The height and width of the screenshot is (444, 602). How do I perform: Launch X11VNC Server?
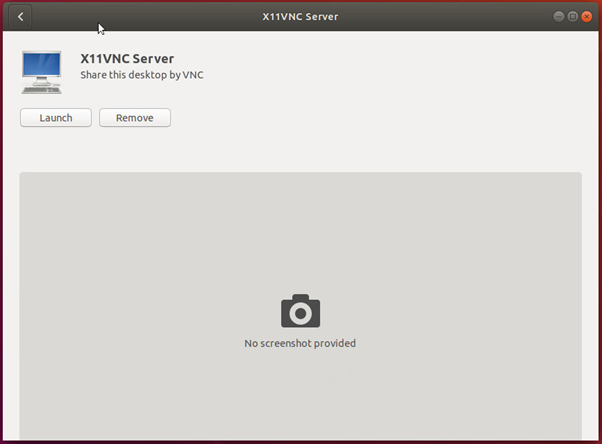pyautogui.click(x=56, y=118)
